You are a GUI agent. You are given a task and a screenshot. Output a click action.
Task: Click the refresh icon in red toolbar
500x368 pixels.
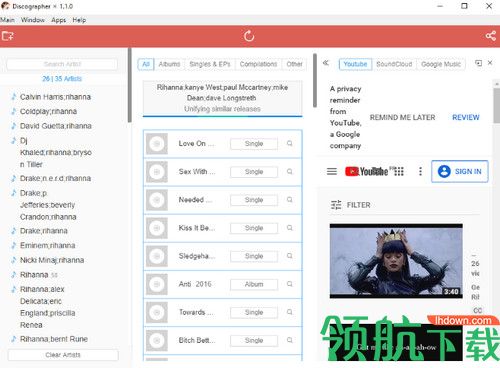(249, 36)
